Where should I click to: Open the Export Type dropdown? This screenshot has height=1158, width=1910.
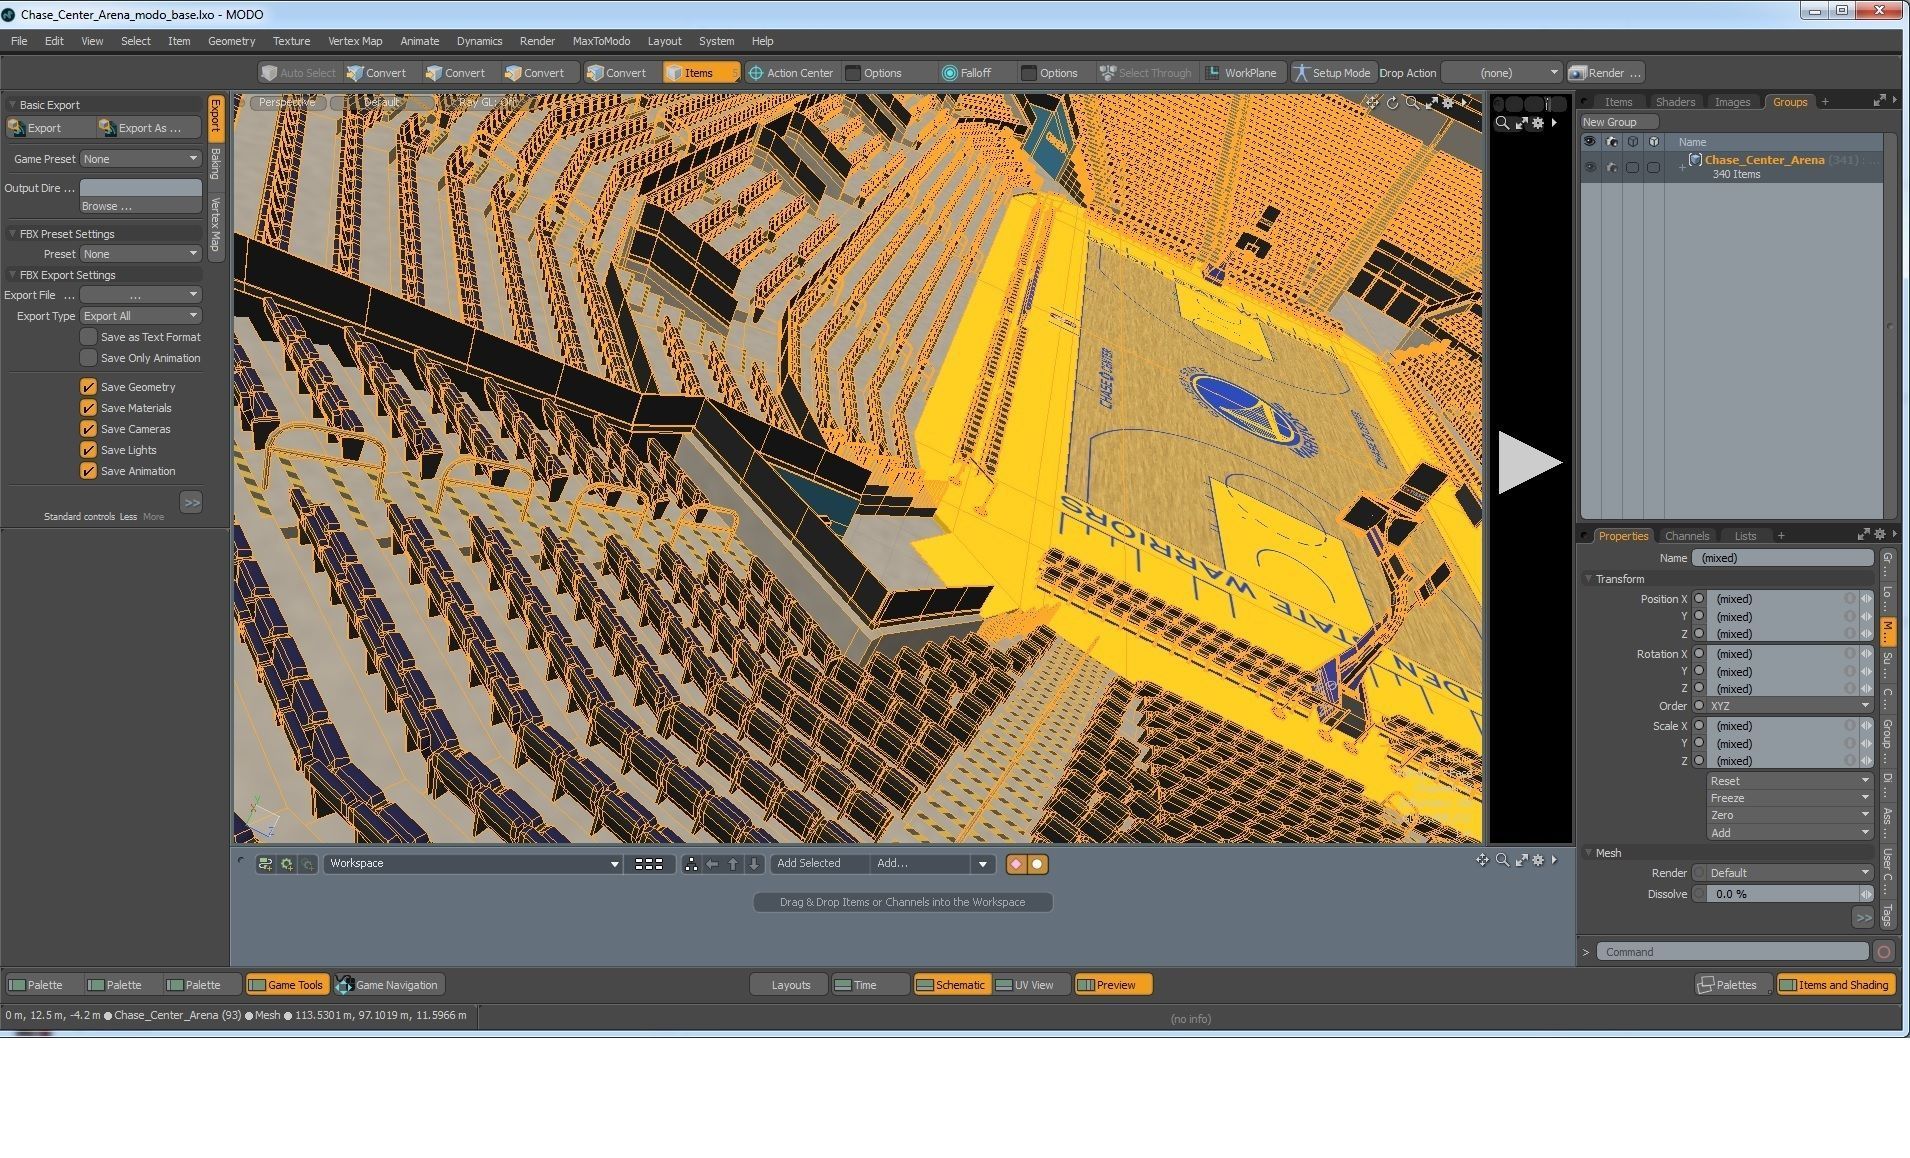[141, 316]
